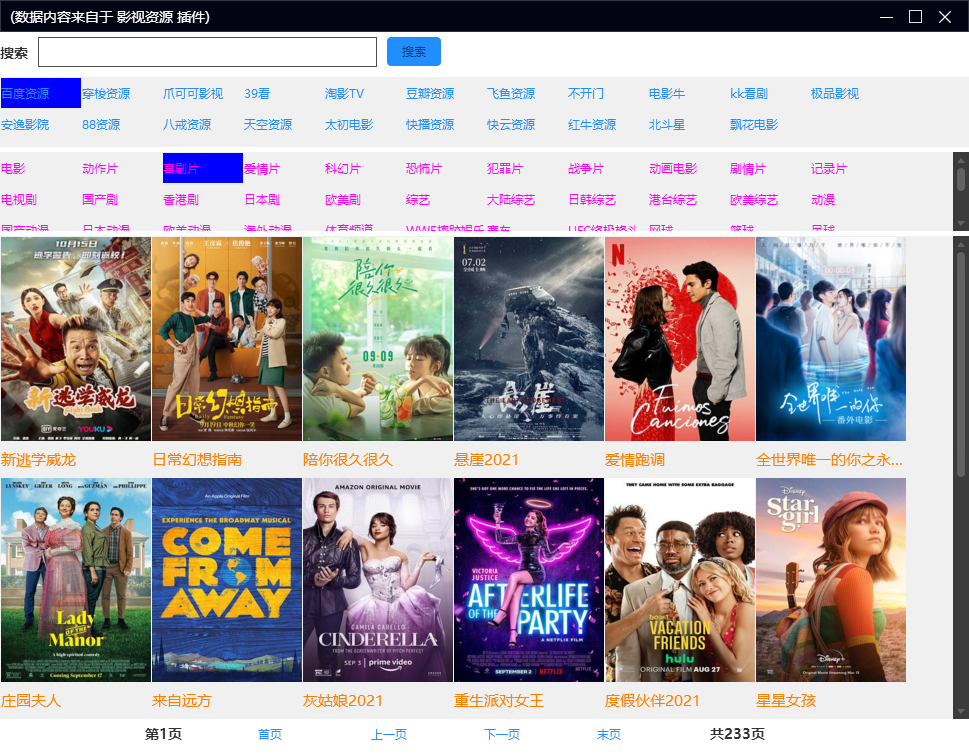Image resolution: width=969 pixels, height=754 pixels.
Task: Open the 综艺 category
Action: [418, 199]
